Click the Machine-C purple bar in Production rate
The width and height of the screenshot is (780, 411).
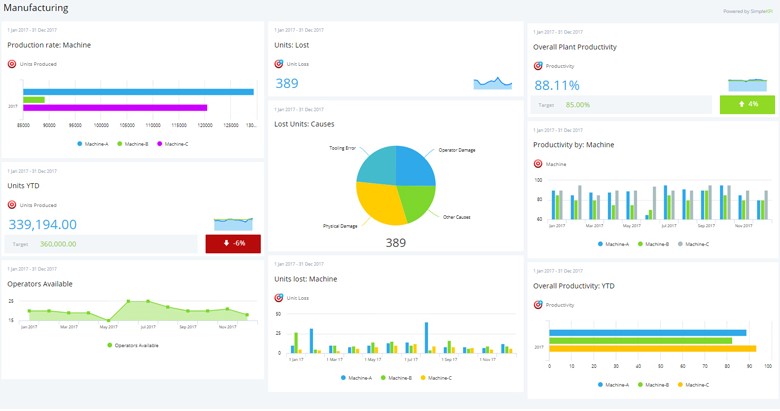pos(115,108)
